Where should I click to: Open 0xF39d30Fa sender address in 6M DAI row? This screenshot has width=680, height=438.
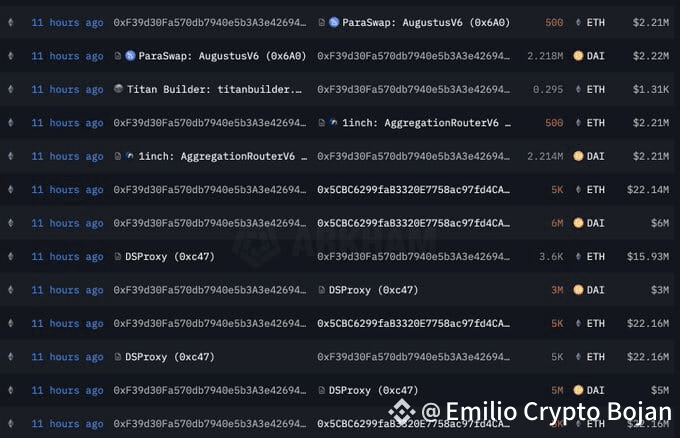[x=210, y=223]
